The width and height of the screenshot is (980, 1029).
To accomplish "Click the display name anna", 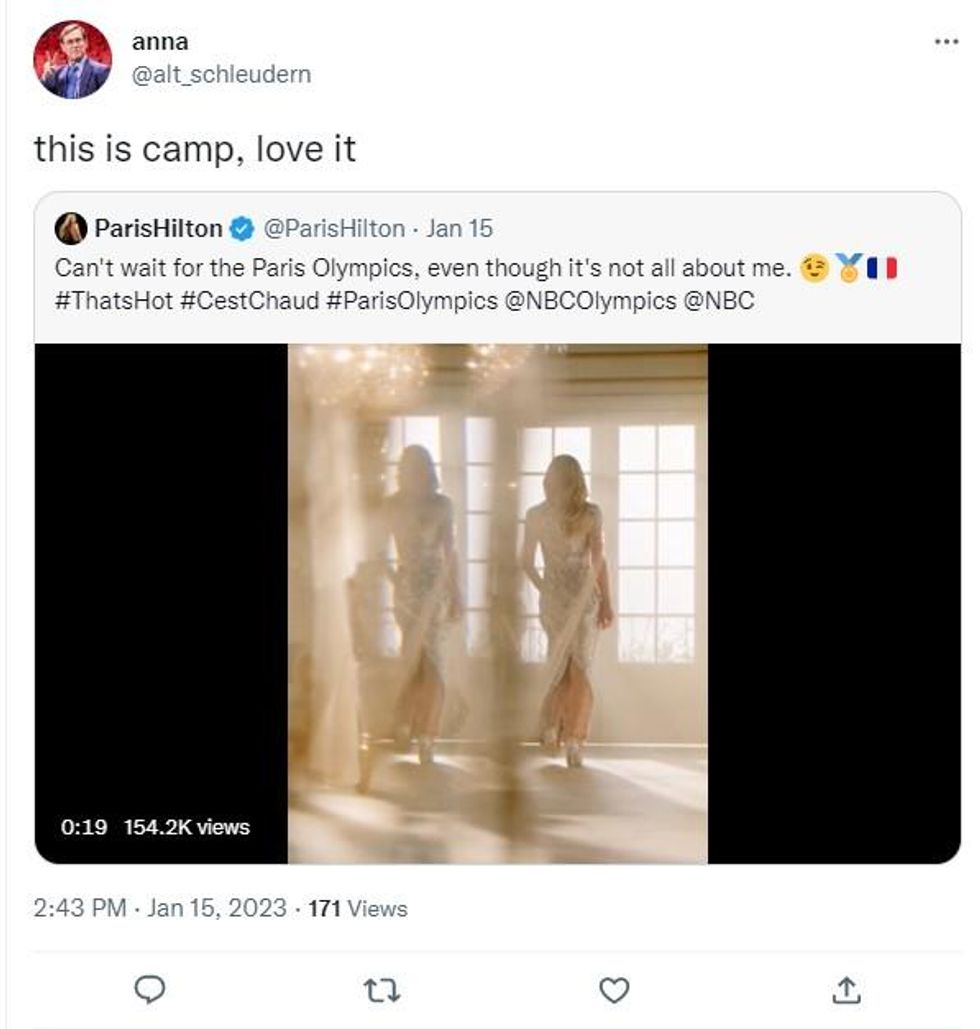I will [x=160, y=42].
